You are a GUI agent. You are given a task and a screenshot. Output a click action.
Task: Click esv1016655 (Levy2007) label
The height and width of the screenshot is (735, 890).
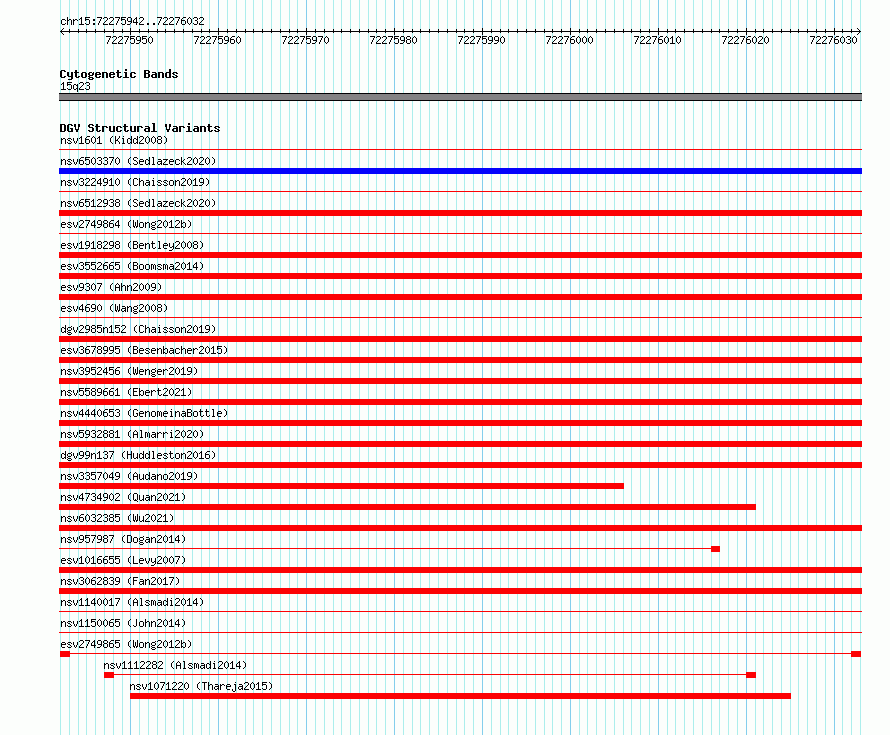[x=123, y=560]
